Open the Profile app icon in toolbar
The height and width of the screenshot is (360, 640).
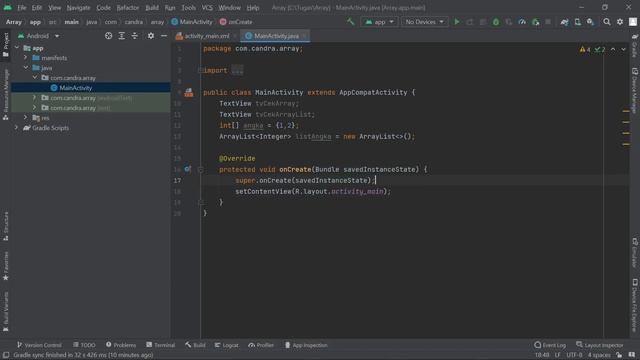click(522, 22)
